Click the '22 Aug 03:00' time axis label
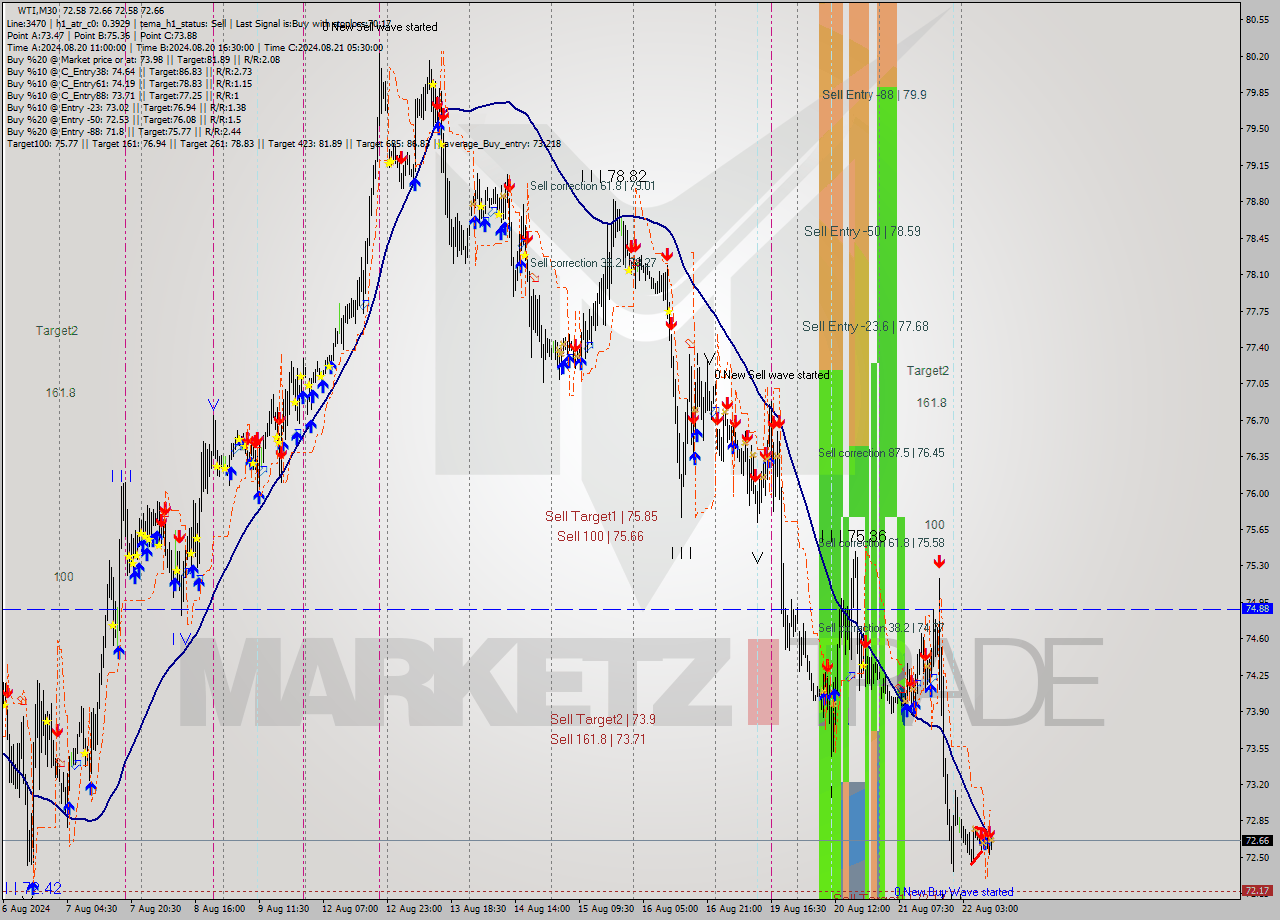Screen dimensions: 1280x920 (x=990, y=909)
